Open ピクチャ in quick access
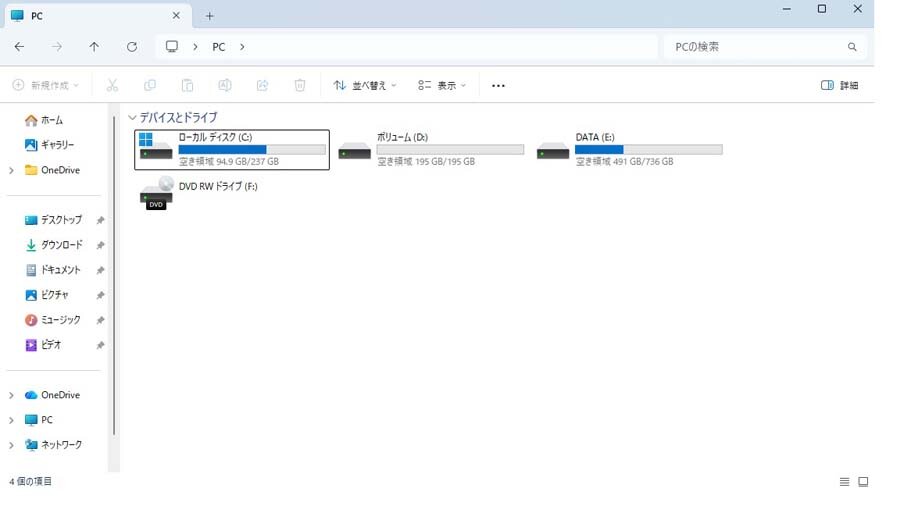Viewport: 900px width, 506px height. 46,295
